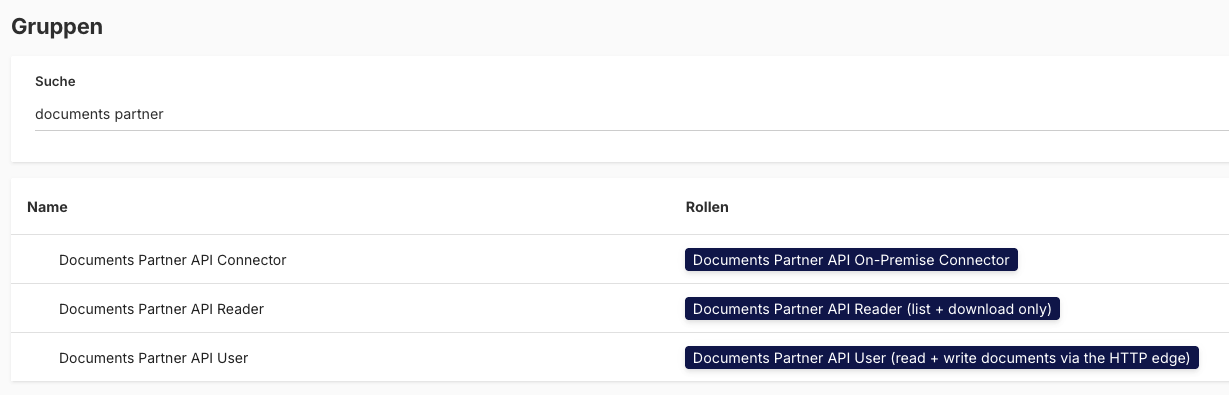
Task: Open the Documents Partner API Reader group
Action: pyautogui.click(x=161, y=309)
